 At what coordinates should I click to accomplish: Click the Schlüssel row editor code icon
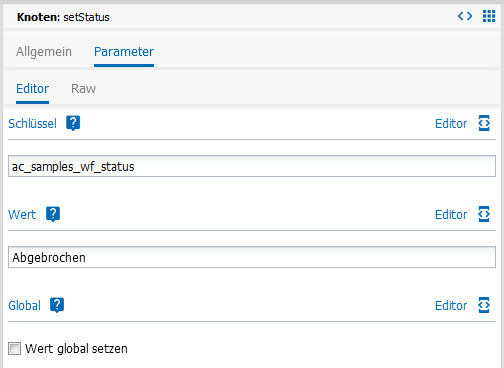pyautogui.click(x=484, y=123)
